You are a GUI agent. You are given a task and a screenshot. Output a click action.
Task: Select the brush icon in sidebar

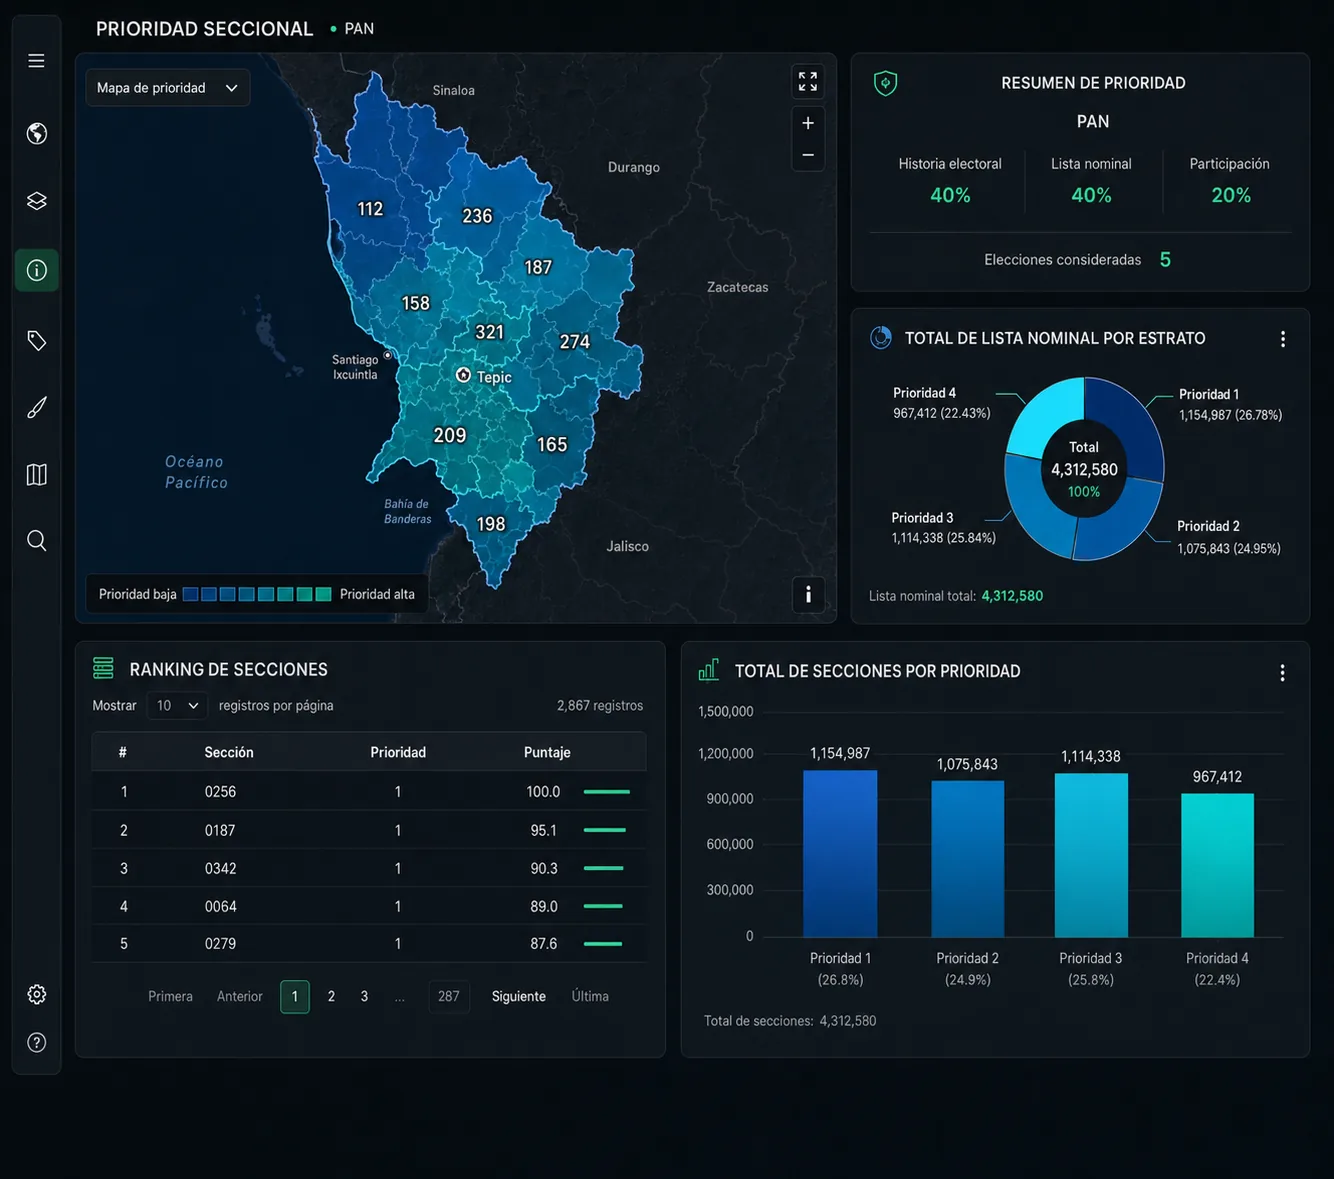coord(37,407)
